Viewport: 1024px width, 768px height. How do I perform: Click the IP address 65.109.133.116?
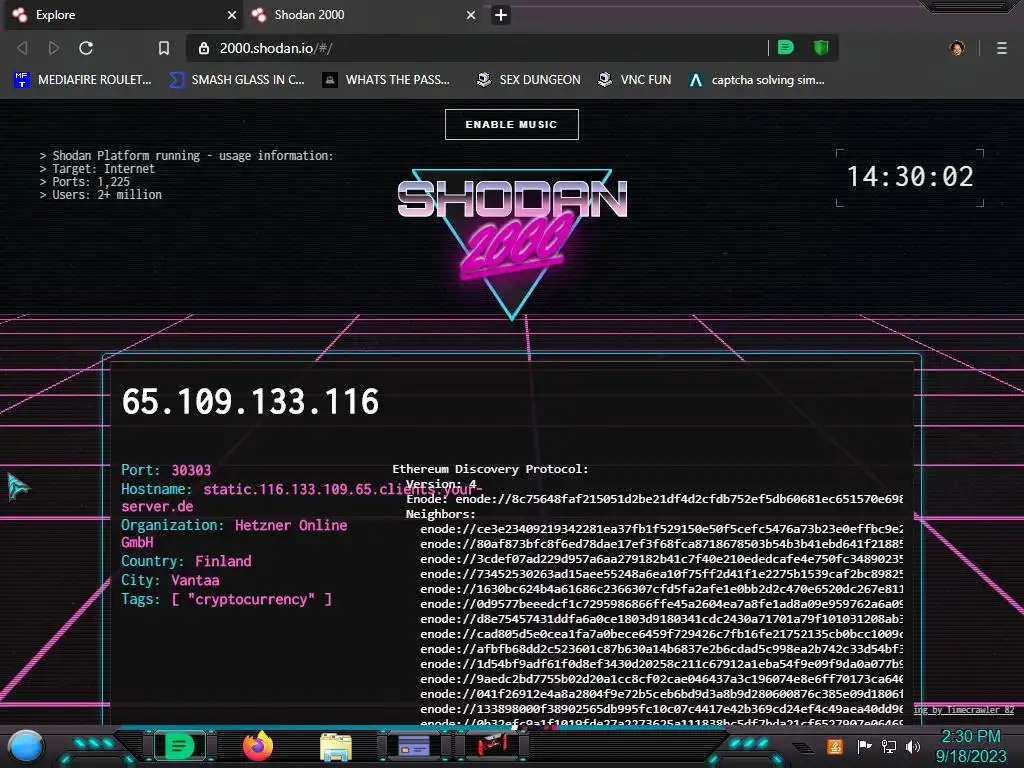[250, 401]
